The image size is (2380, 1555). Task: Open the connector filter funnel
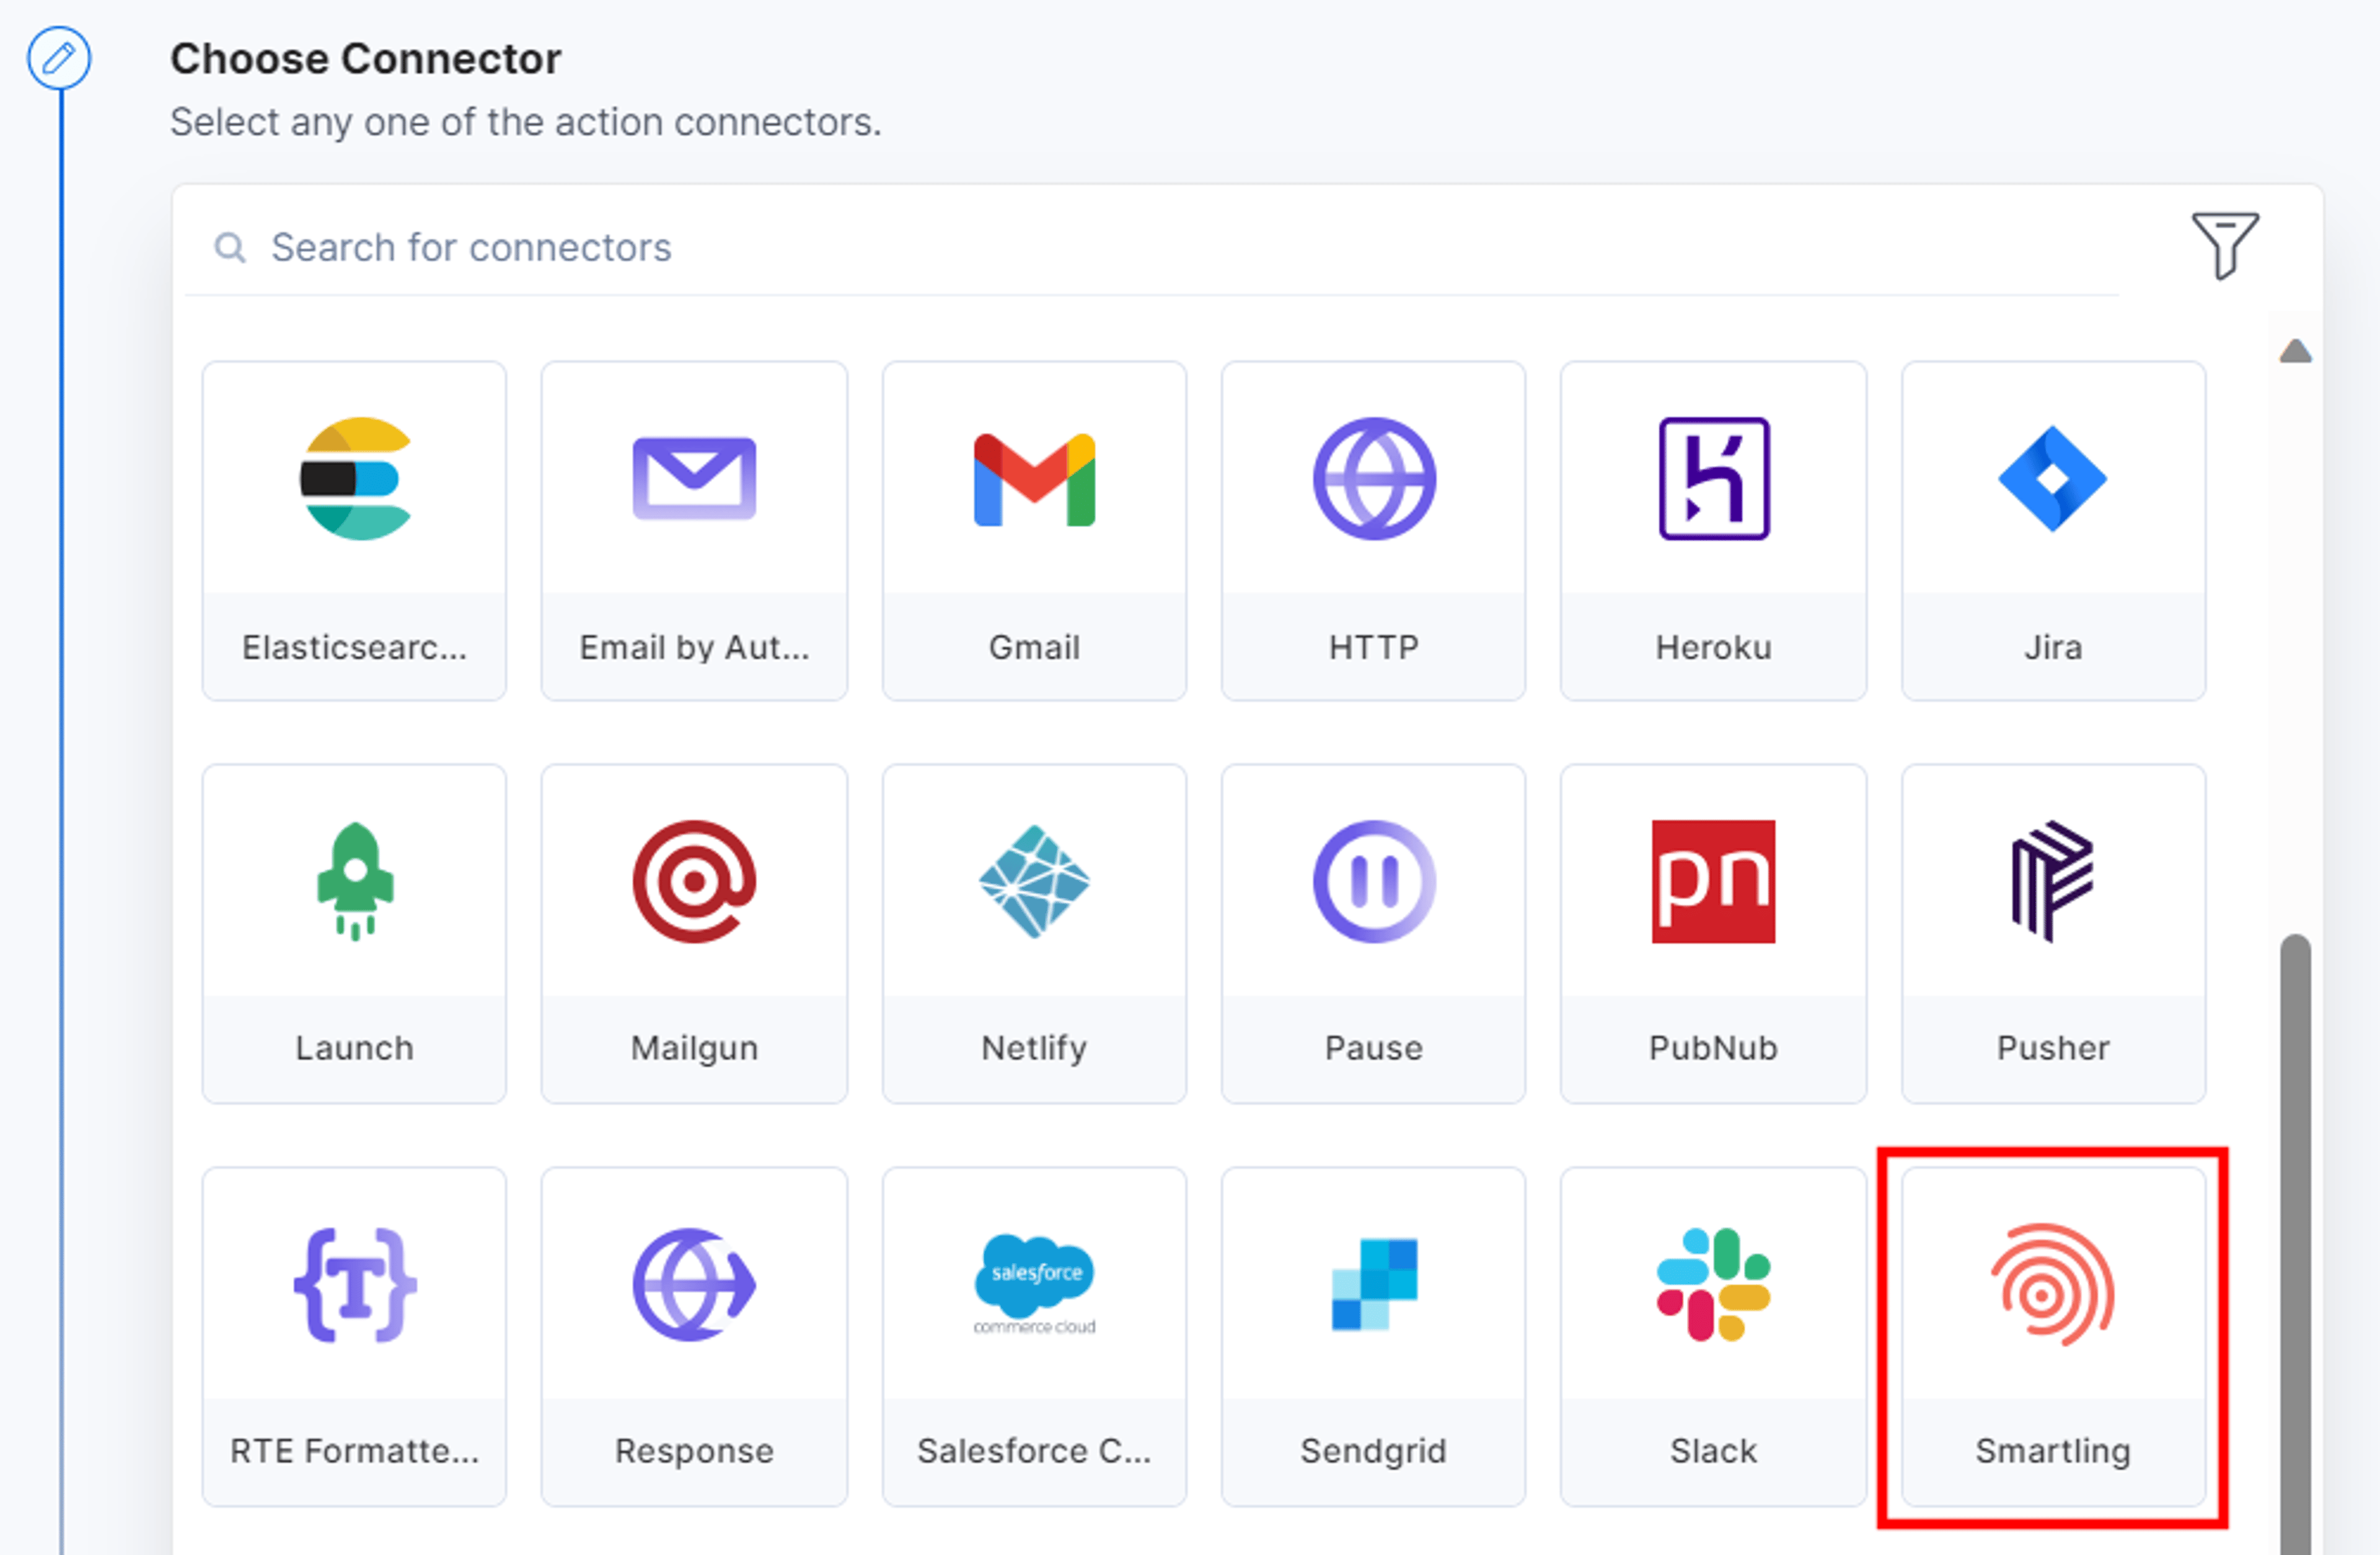[2224, 245]
